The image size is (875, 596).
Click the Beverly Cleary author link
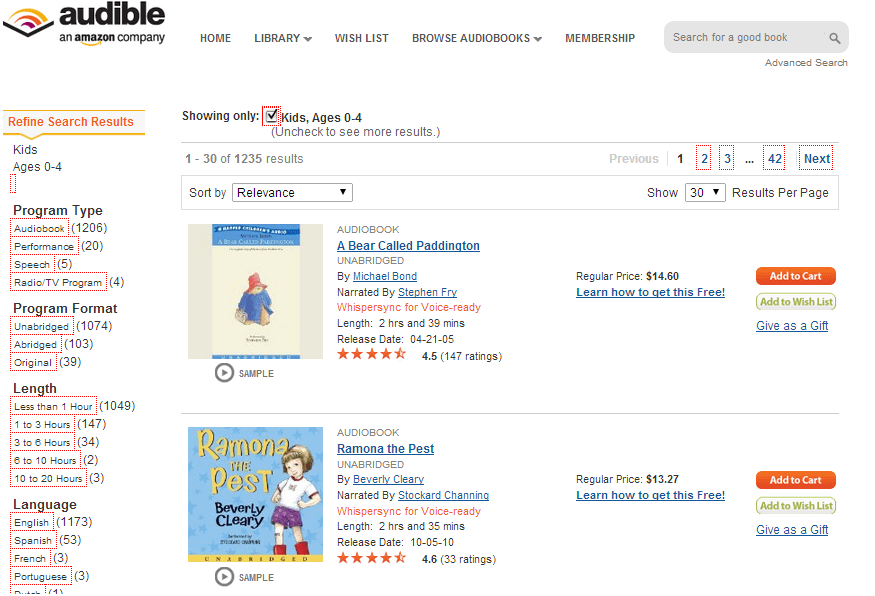click(388, 479)
